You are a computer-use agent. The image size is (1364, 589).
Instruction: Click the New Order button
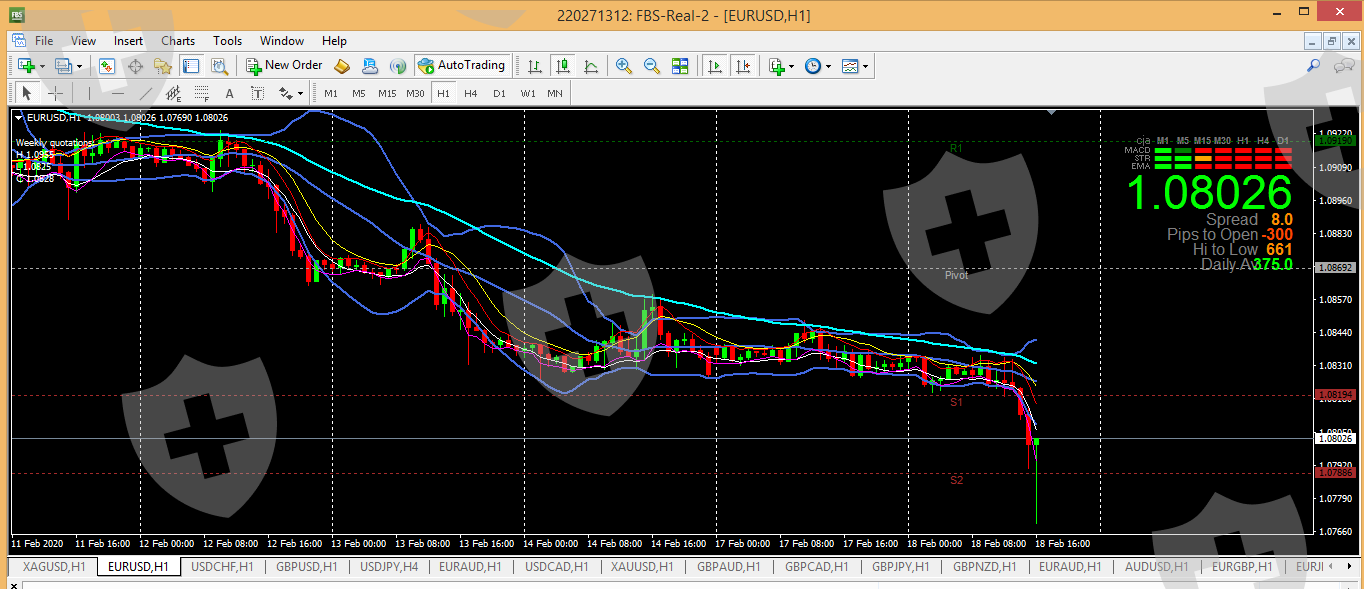pyautogui.click(x=284, y=66)
